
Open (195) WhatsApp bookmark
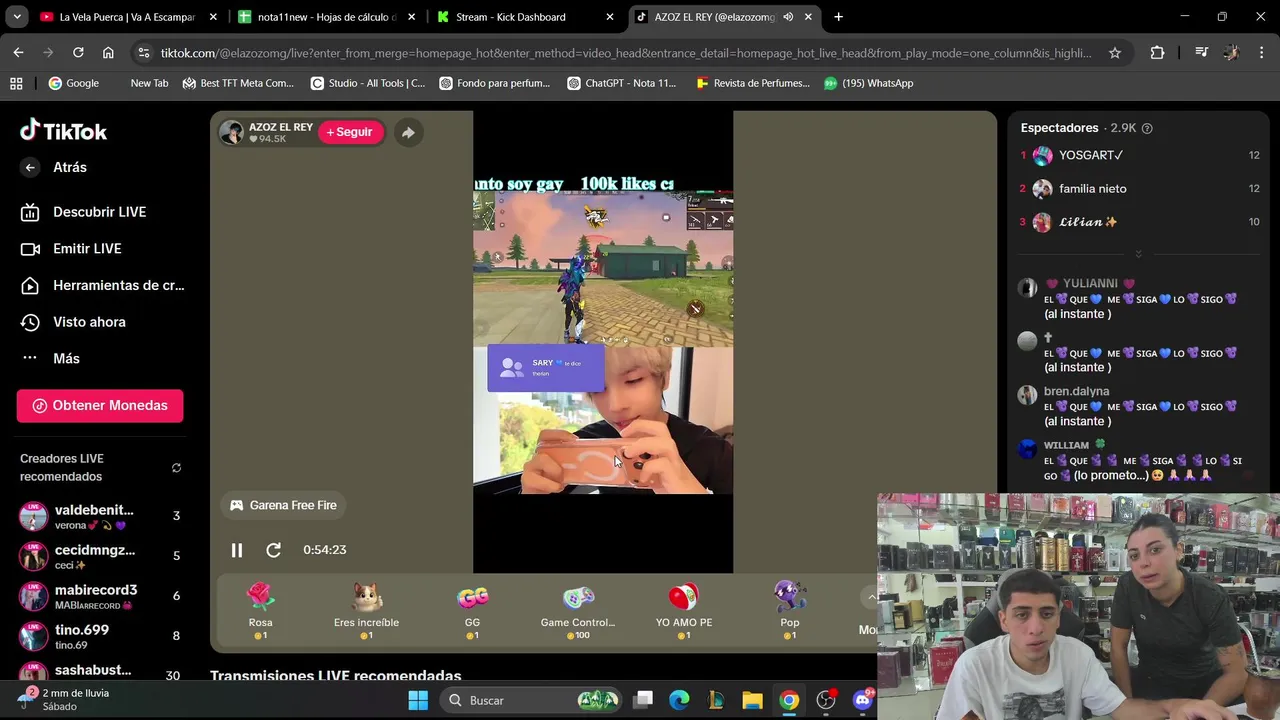(x=868, y=83)
